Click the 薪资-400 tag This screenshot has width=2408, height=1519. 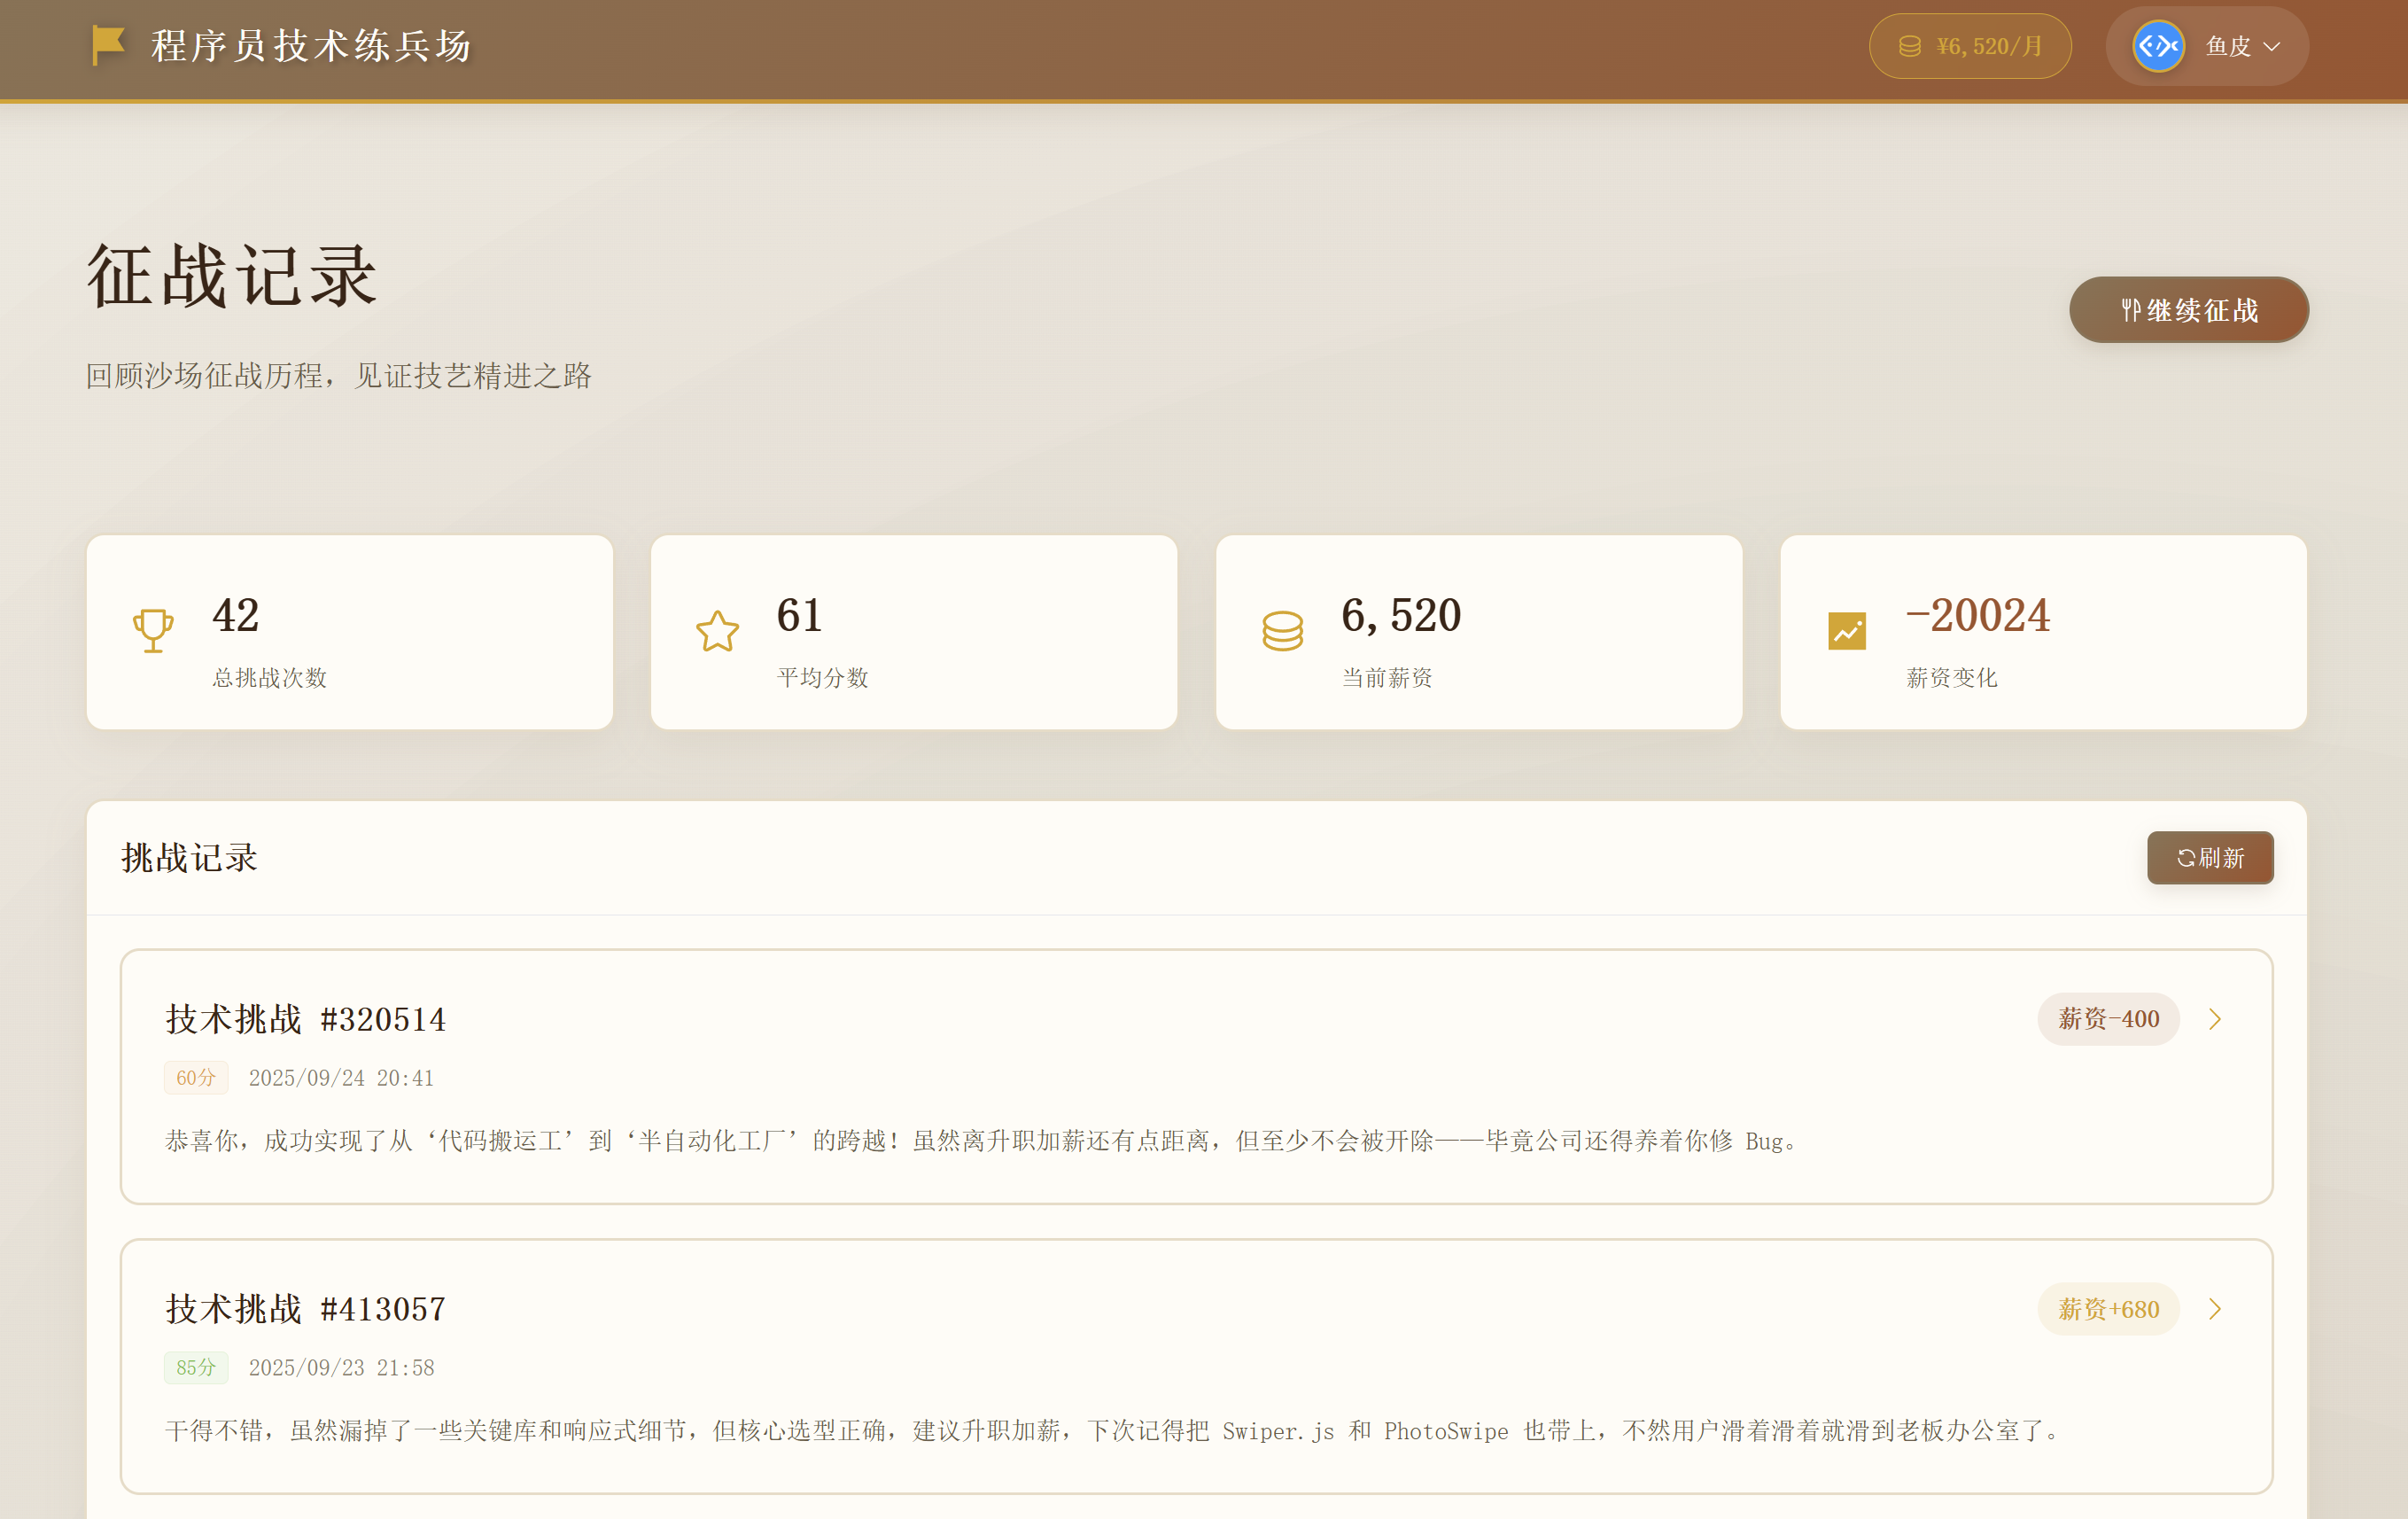point(2108,1019)
